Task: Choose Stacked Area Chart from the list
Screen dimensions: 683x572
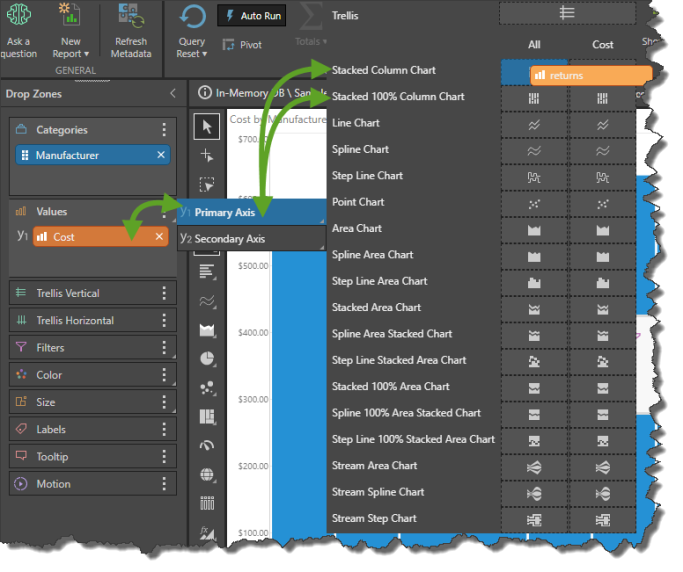Action: pyautogui.click(x=376, y=308)
